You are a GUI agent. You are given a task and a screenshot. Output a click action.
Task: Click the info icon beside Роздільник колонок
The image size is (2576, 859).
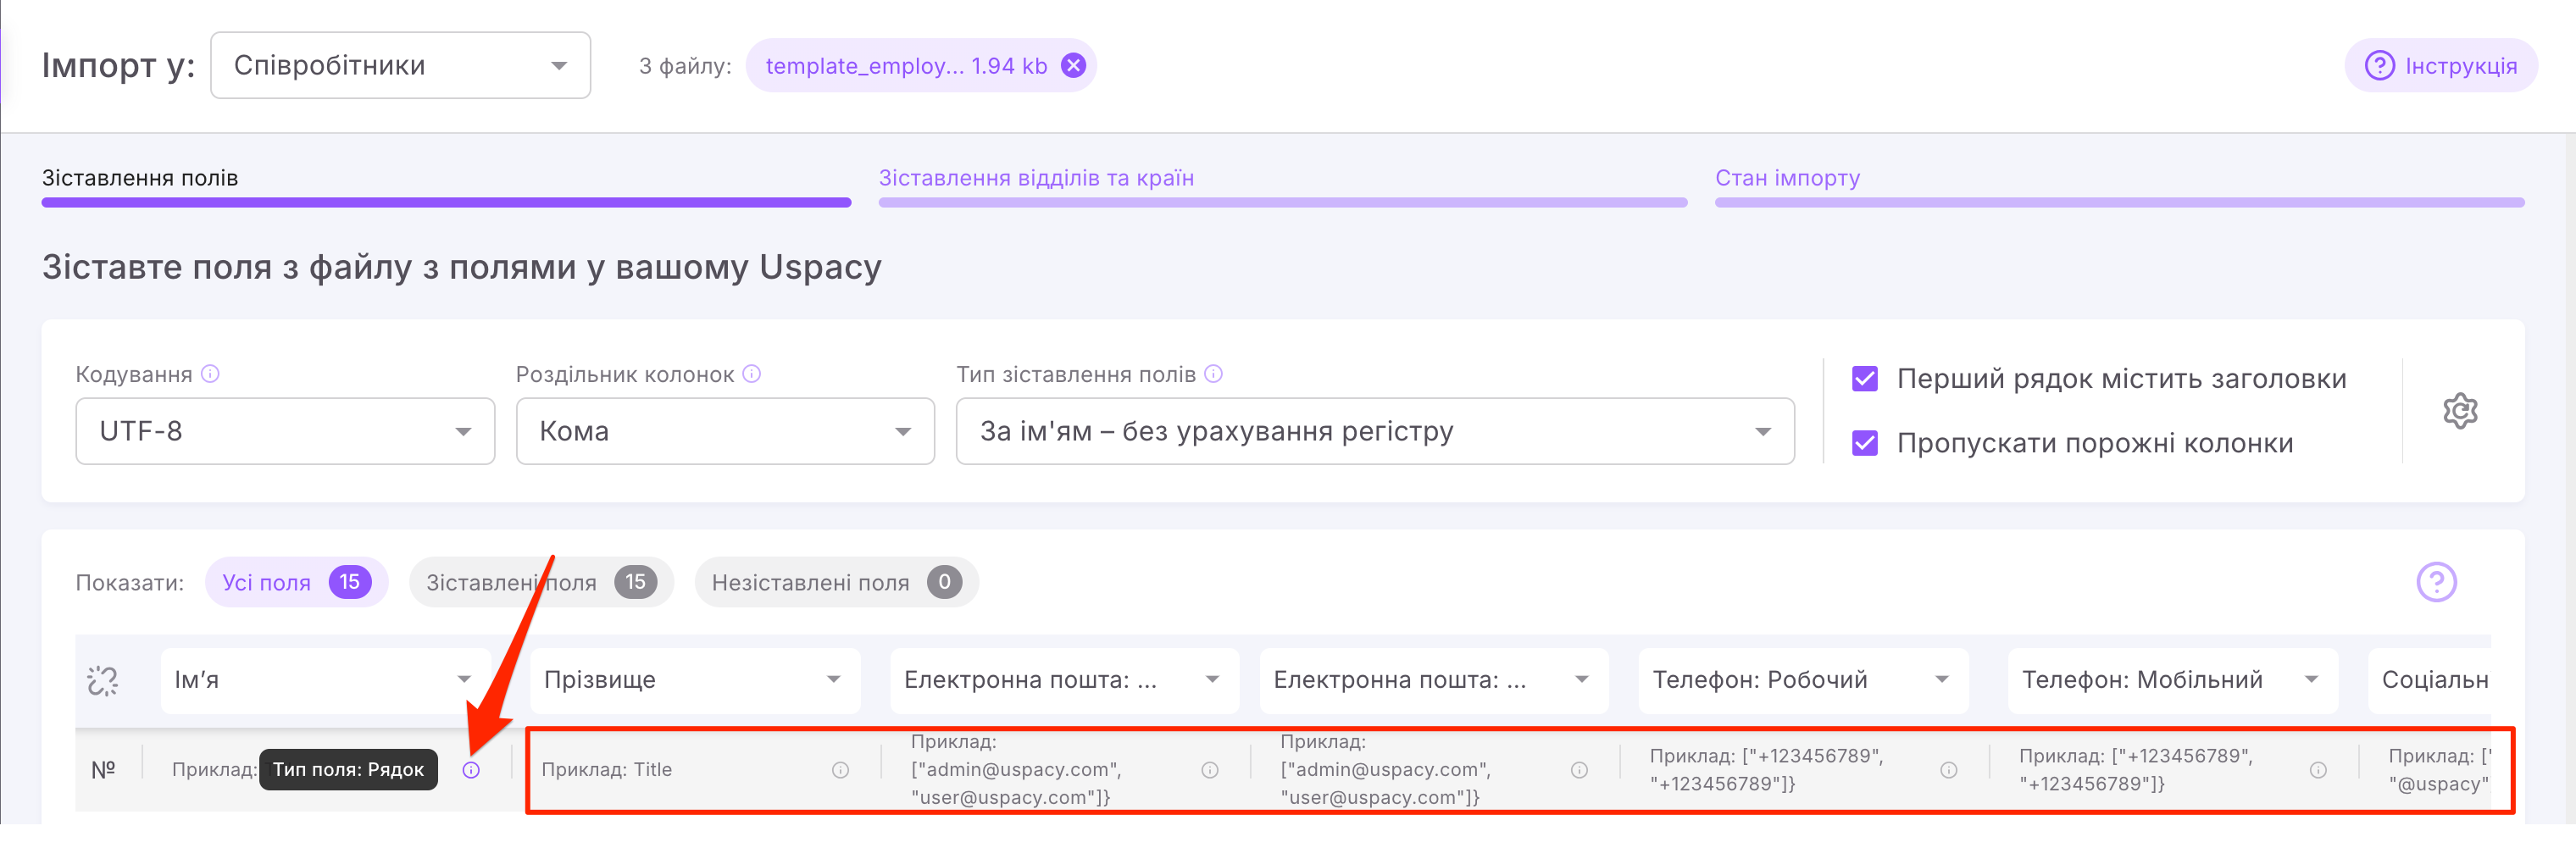tap(752, 374)
